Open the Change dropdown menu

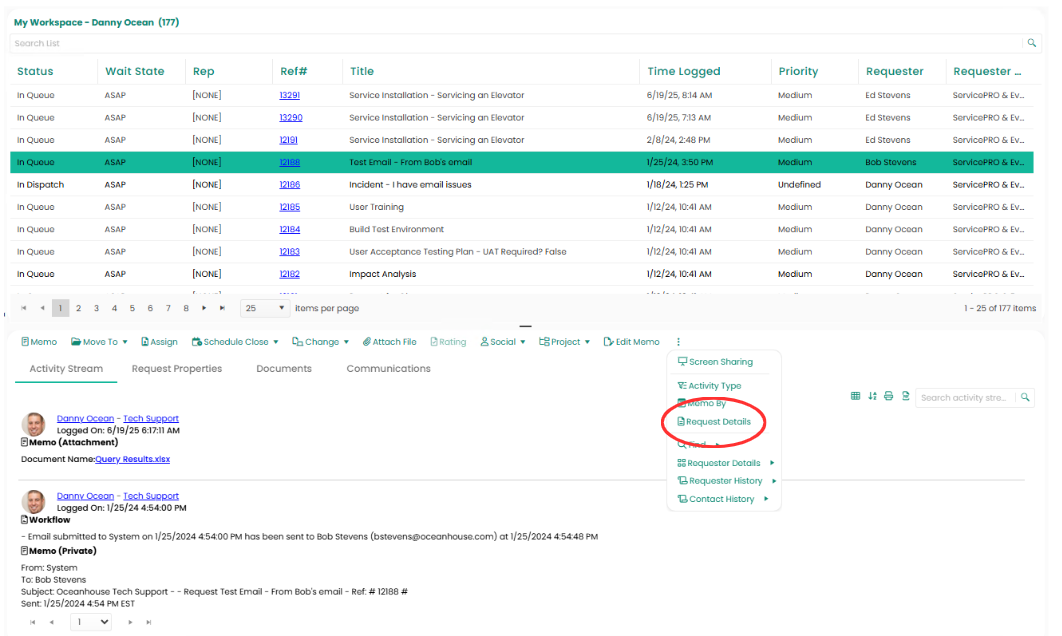320,342
